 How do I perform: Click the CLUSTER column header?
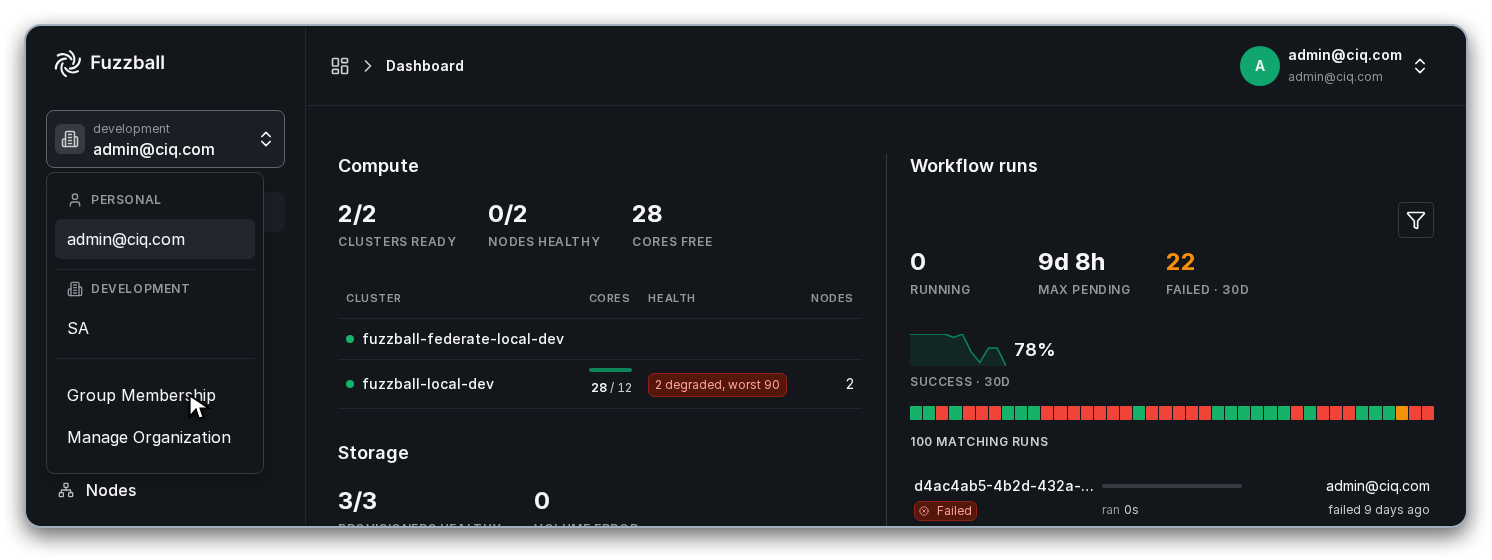pos(374,298)
